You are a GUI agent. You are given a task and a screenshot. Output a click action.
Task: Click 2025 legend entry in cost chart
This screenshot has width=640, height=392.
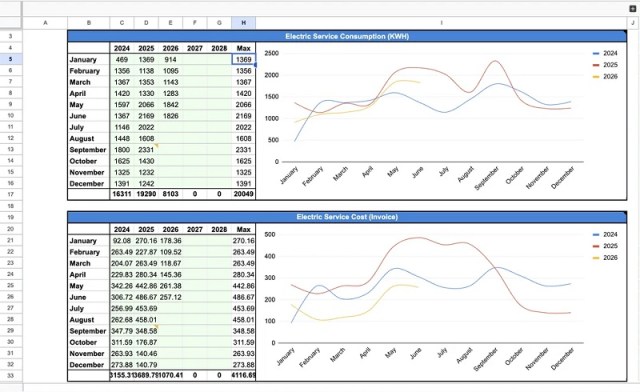pos(606,246)
